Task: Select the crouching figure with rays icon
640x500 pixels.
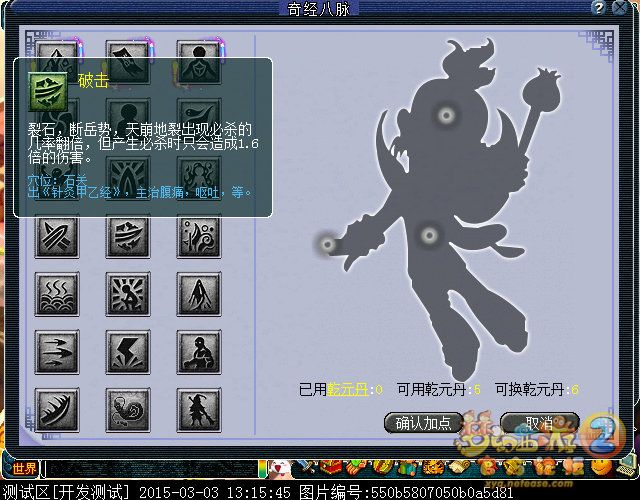Action: (x=128, y=294)
